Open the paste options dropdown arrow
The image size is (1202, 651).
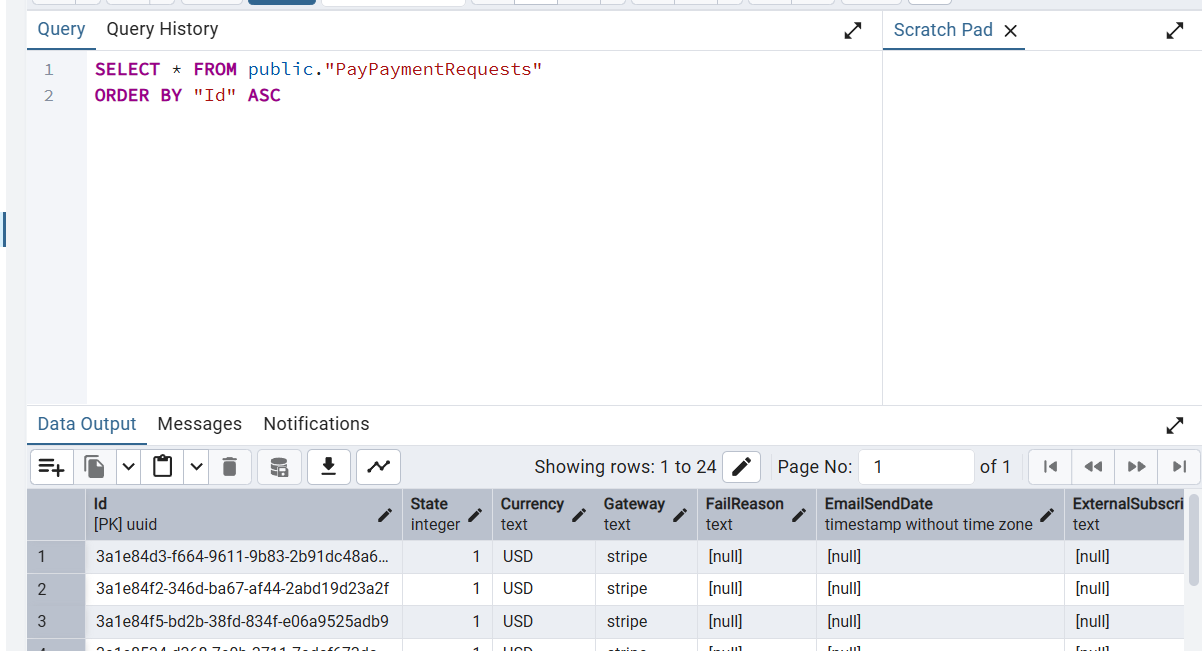[196, 467]
